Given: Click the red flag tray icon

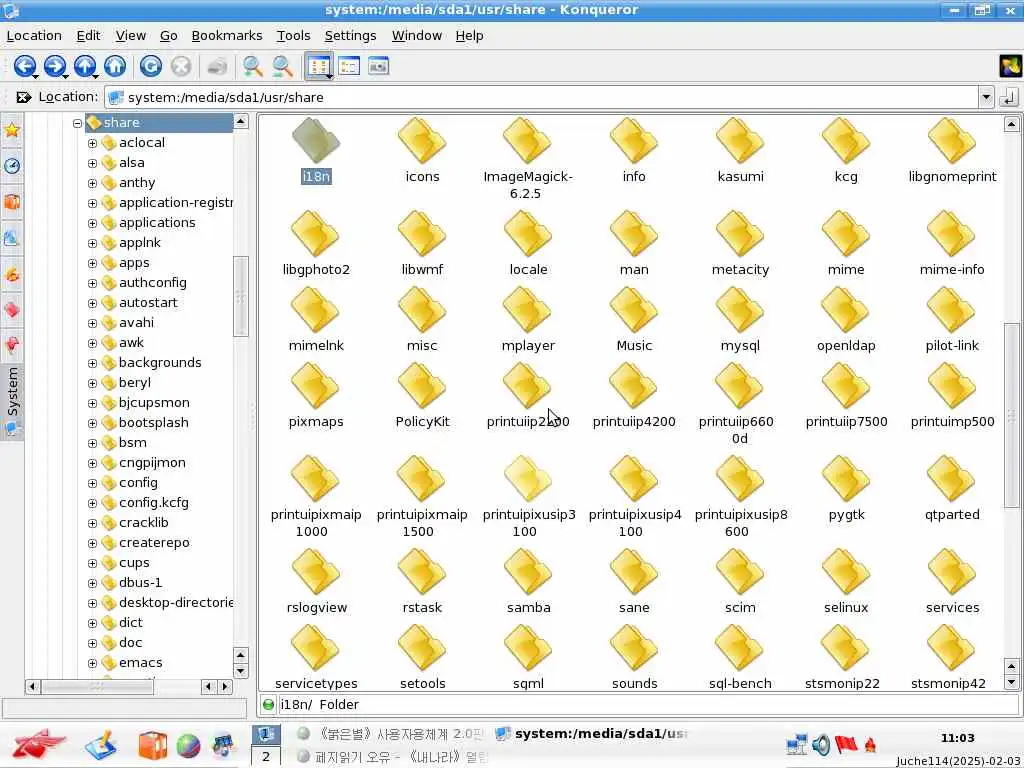Looking at the screenshot, I should tap(846, 744).
